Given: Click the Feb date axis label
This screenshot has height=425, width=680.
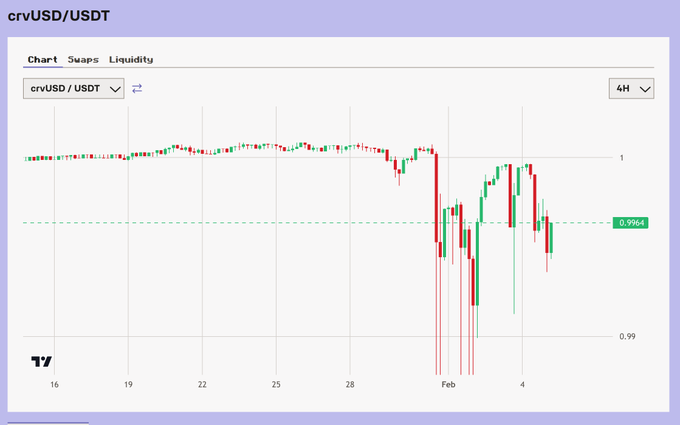Looking at the screenshot, I should point(448,385).
